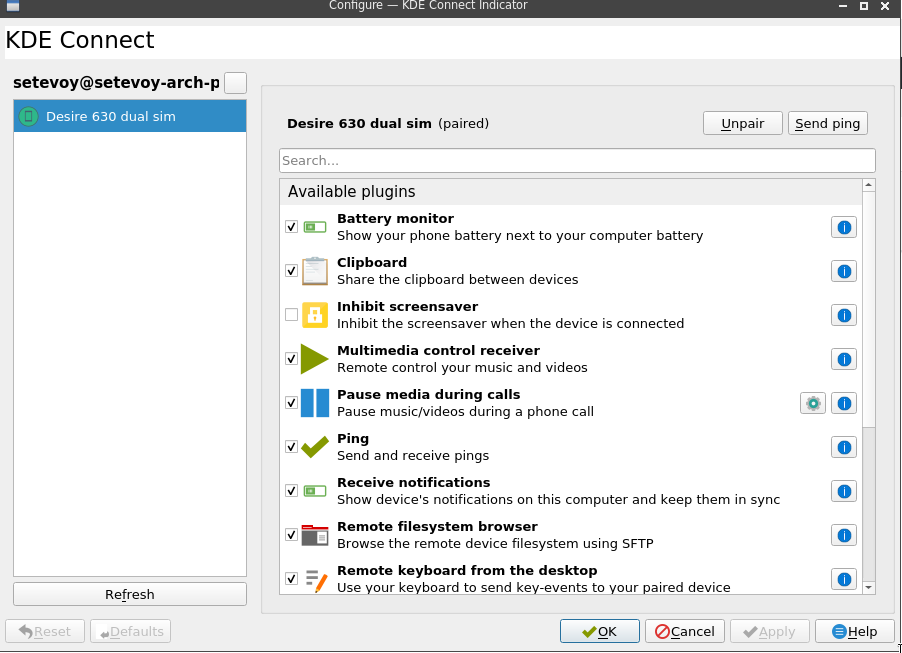This screenshot has width=902, height=653.
Task: Configure Pause media during calls via gear
Action: [813, 403]
